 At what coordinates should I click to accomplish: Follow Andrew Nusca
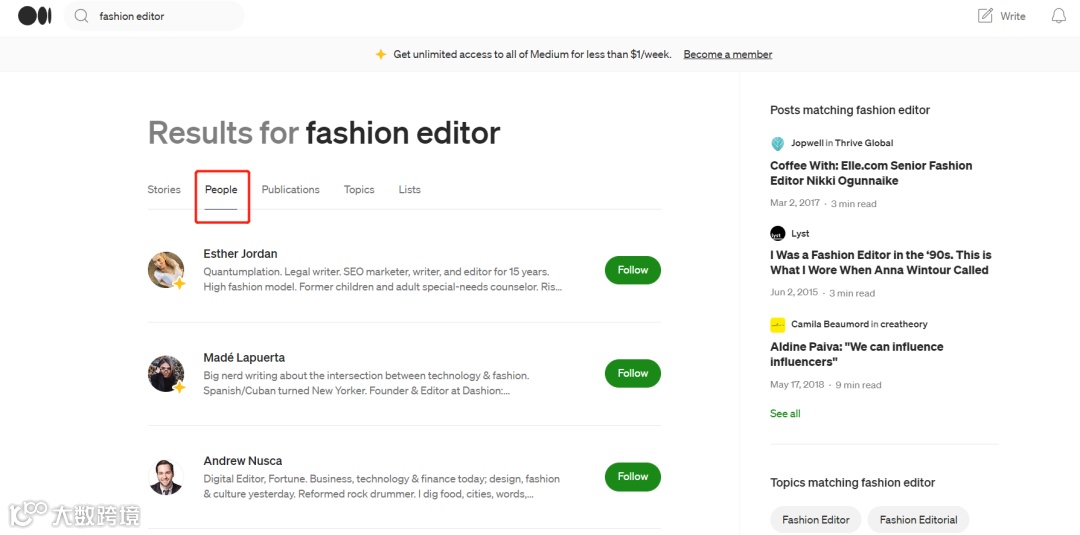(633, 477)
